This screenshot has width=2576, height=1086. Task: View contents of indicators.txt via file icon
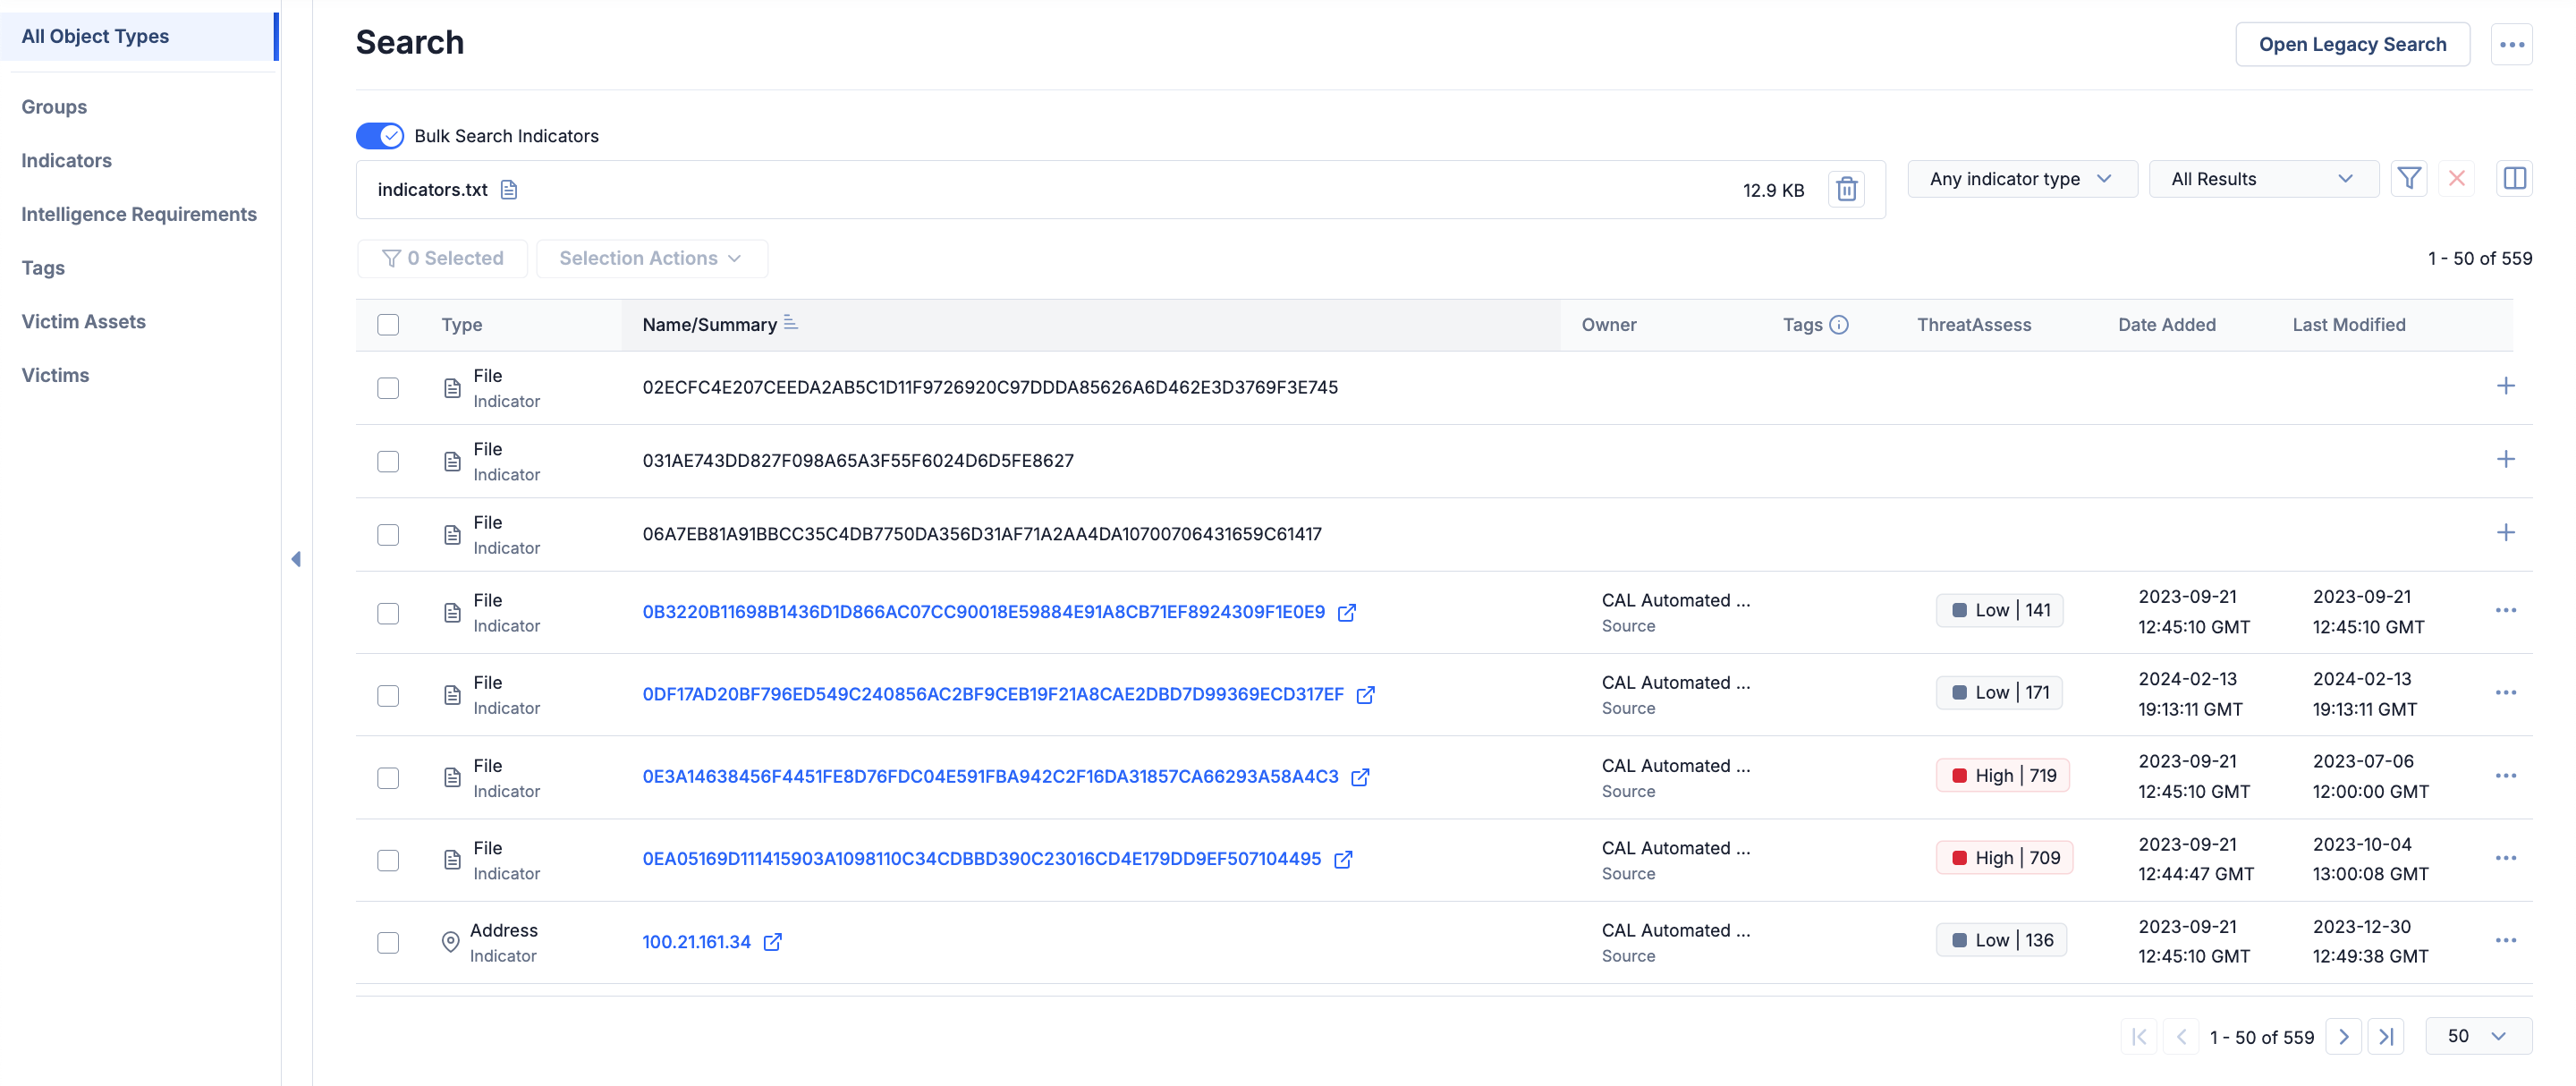(509, 189)
